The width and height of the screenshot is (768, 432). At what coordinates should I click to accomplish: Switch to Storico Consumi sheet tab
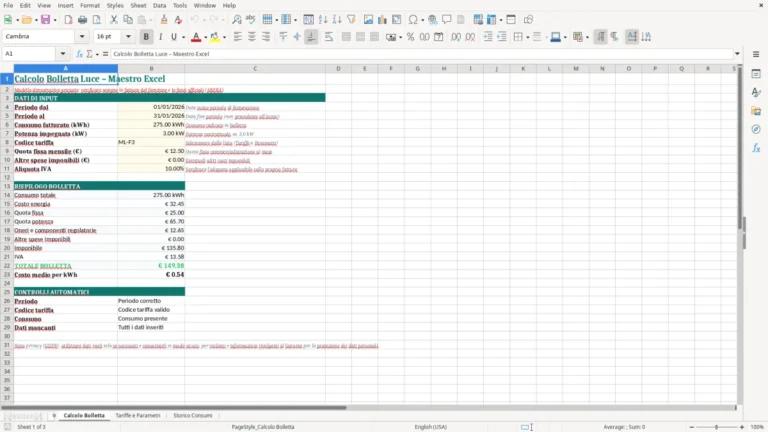click(x=192, y=415)
